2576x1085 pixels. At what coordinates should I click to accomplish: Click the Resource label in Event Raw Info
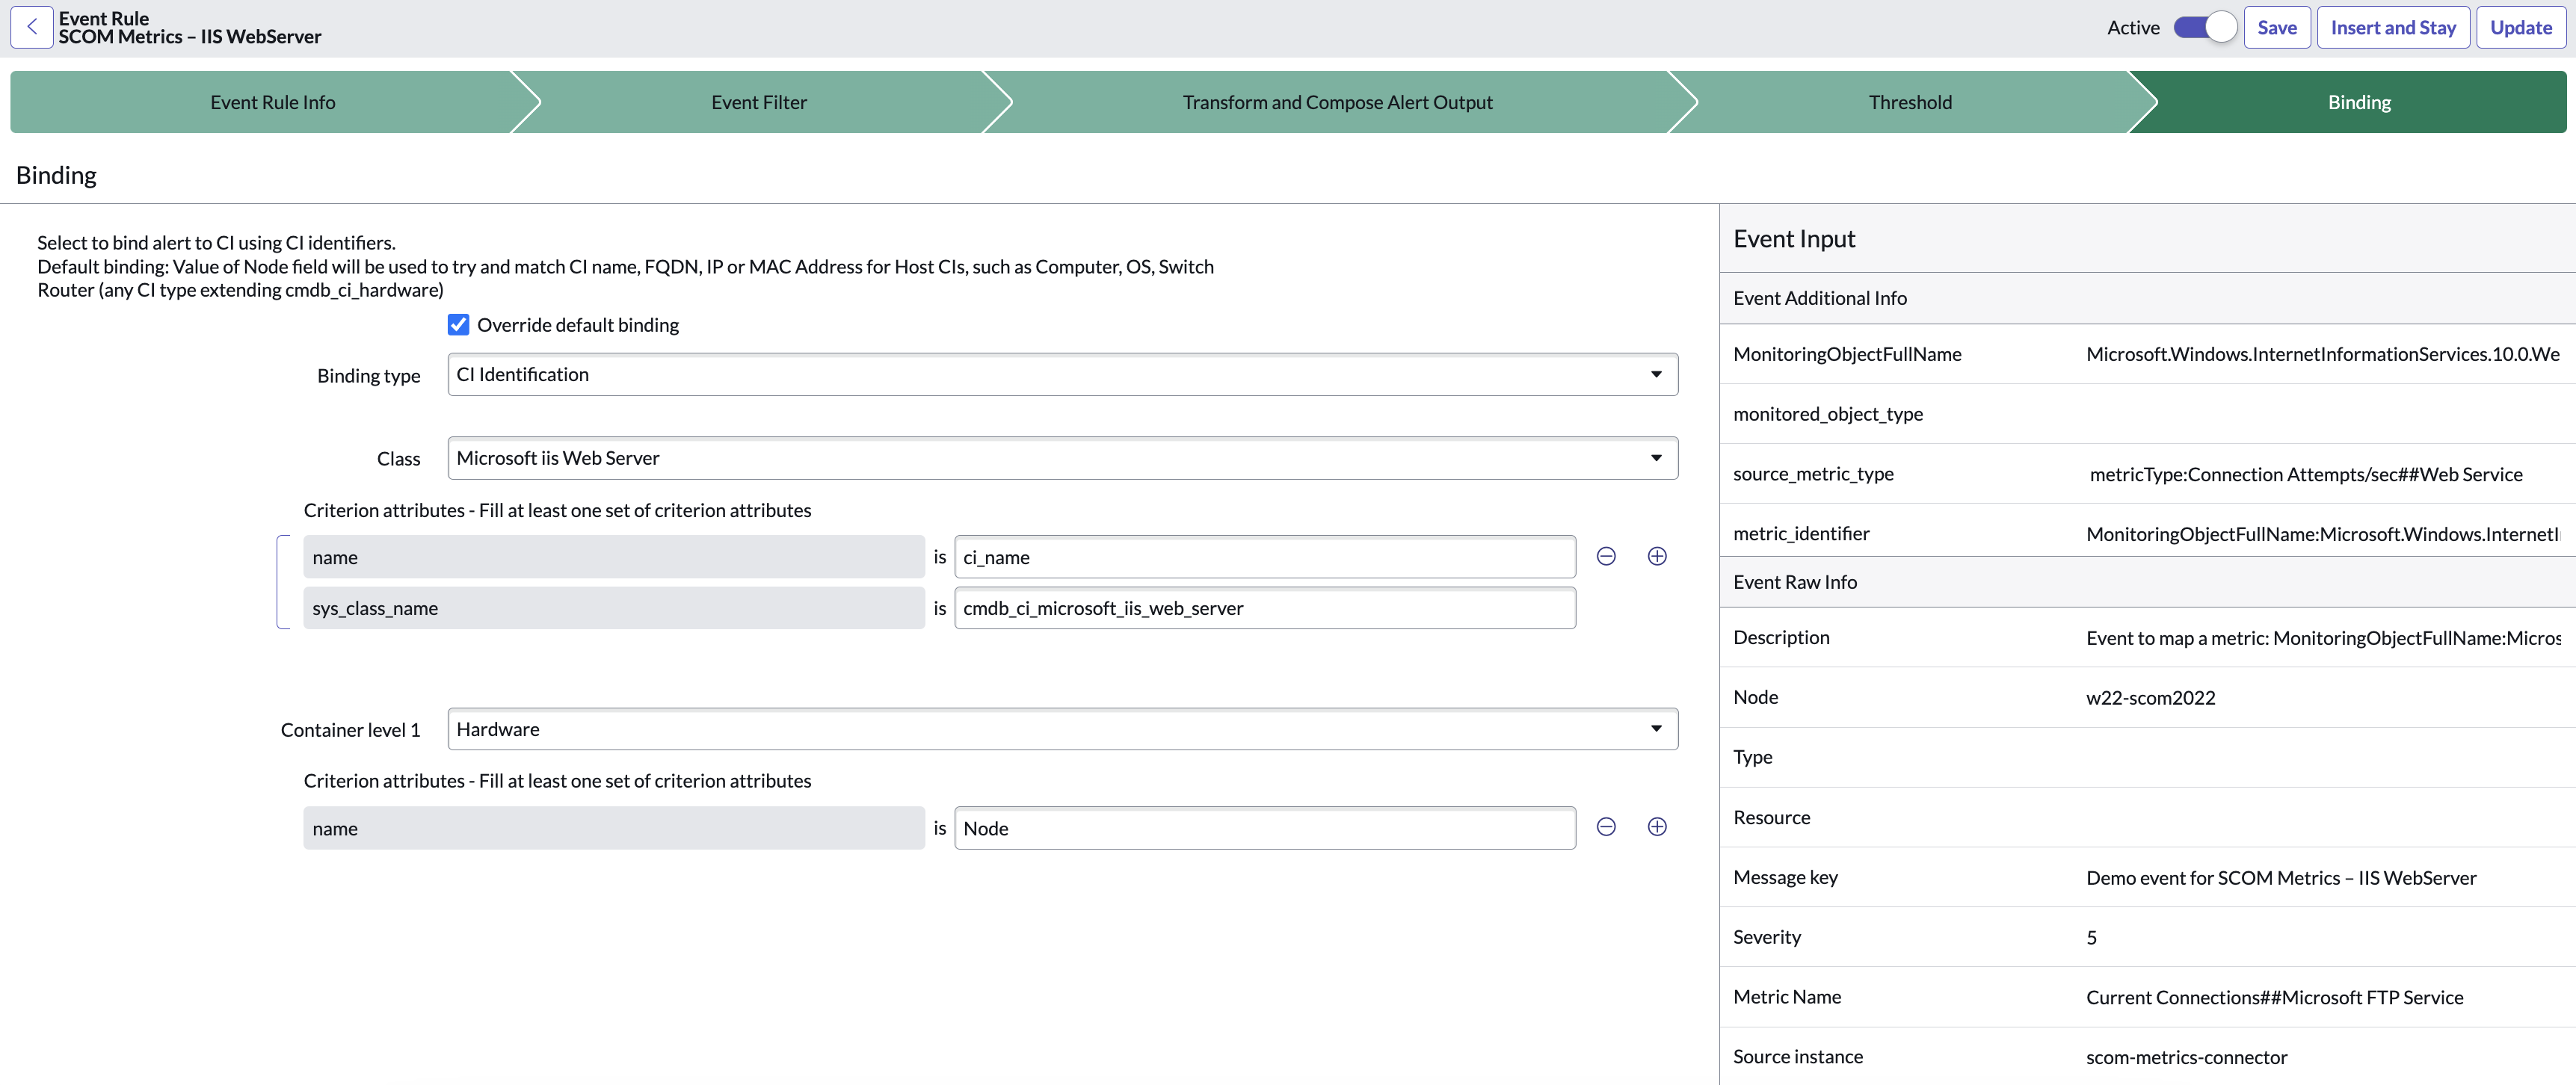(x=1771, y=817)
